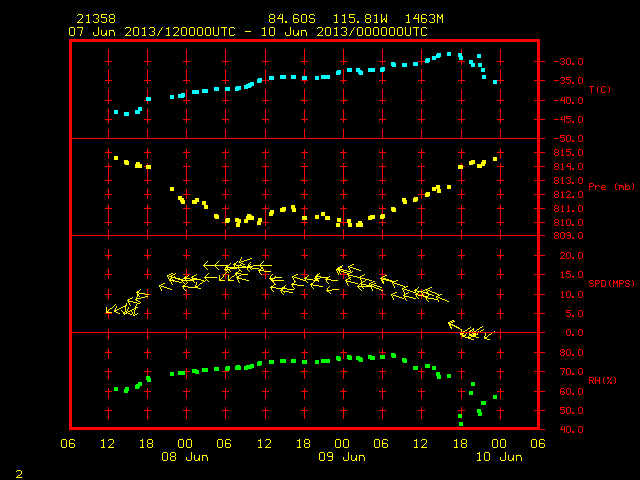Click the 1463M elevation text

(x=424, y=19)
